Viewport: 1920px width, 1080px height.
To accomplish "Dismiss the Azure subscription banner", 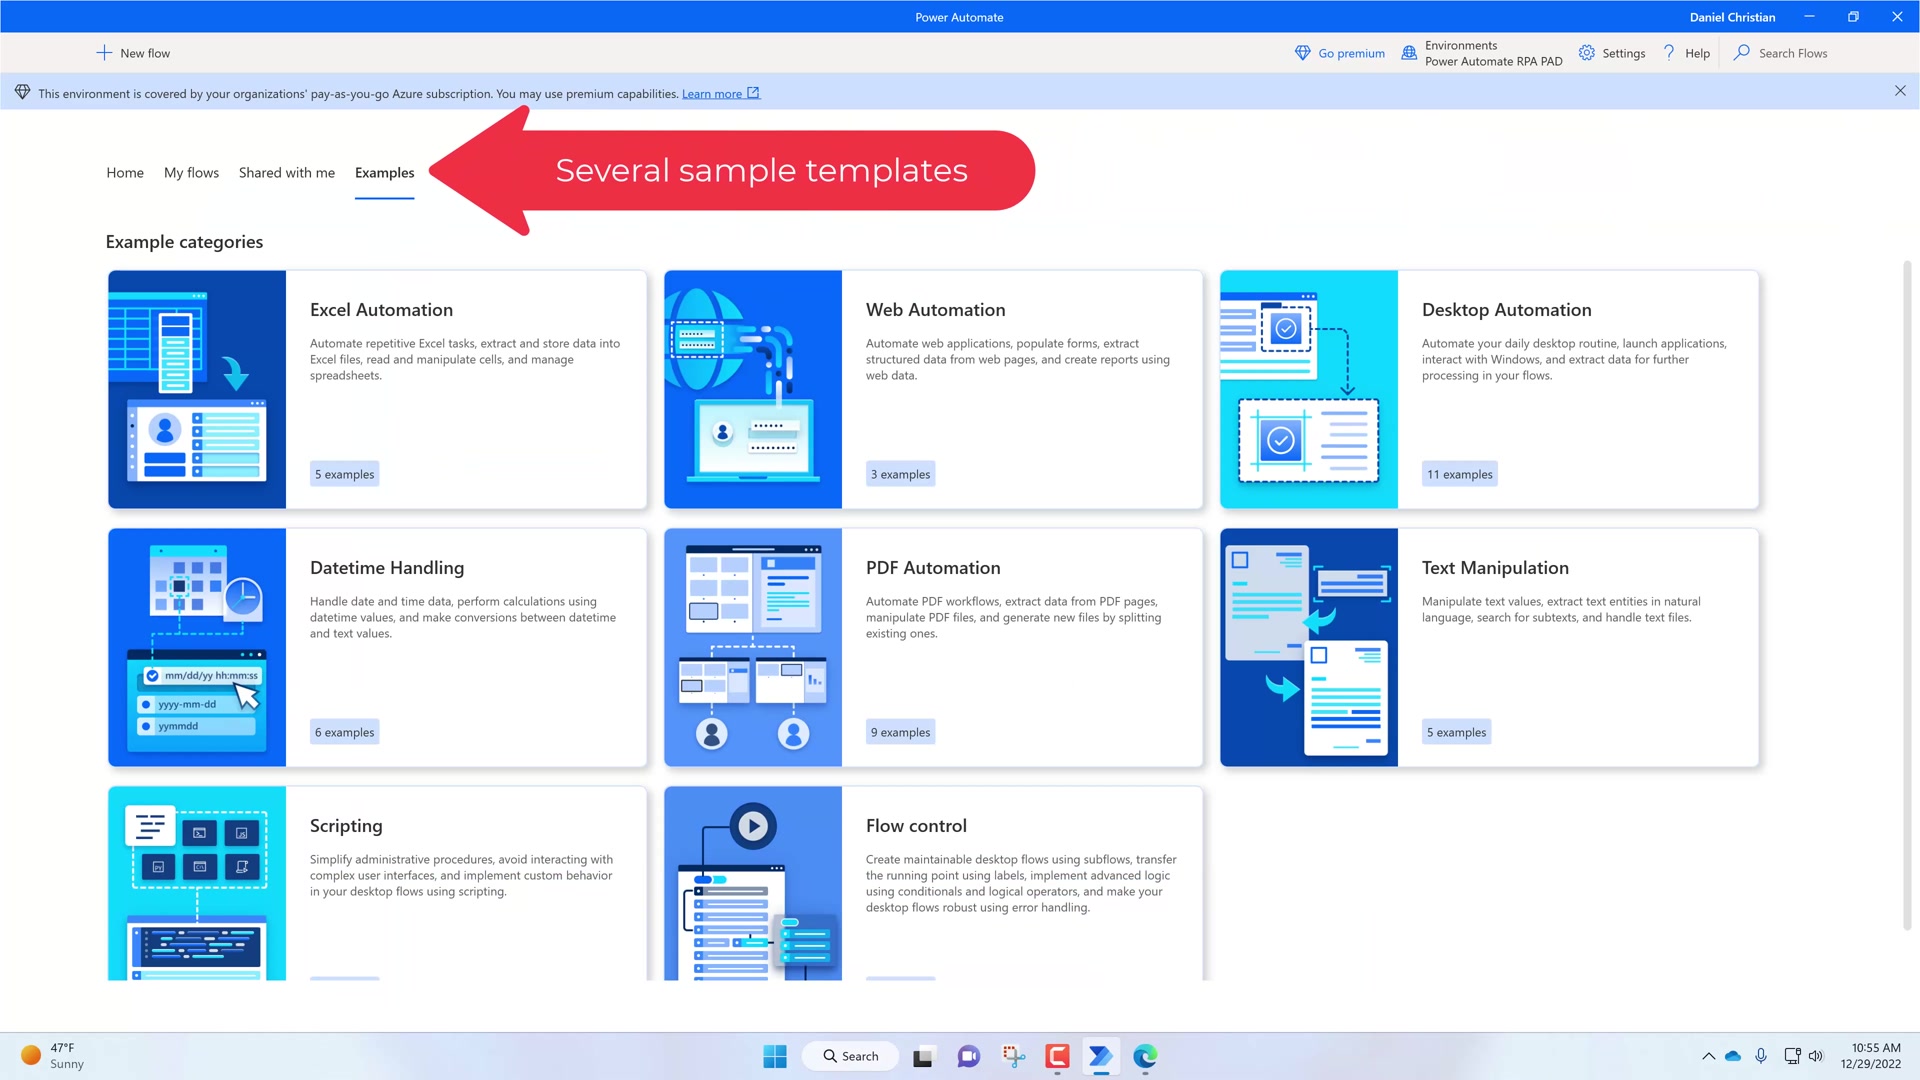I will pyautogui.click(x=1900, y=91).
